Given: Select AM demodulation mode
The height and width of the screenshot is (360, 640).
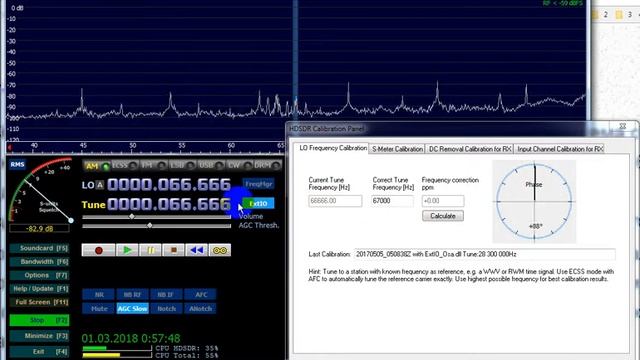Looking at the screenshot, I should click(97, 166).
